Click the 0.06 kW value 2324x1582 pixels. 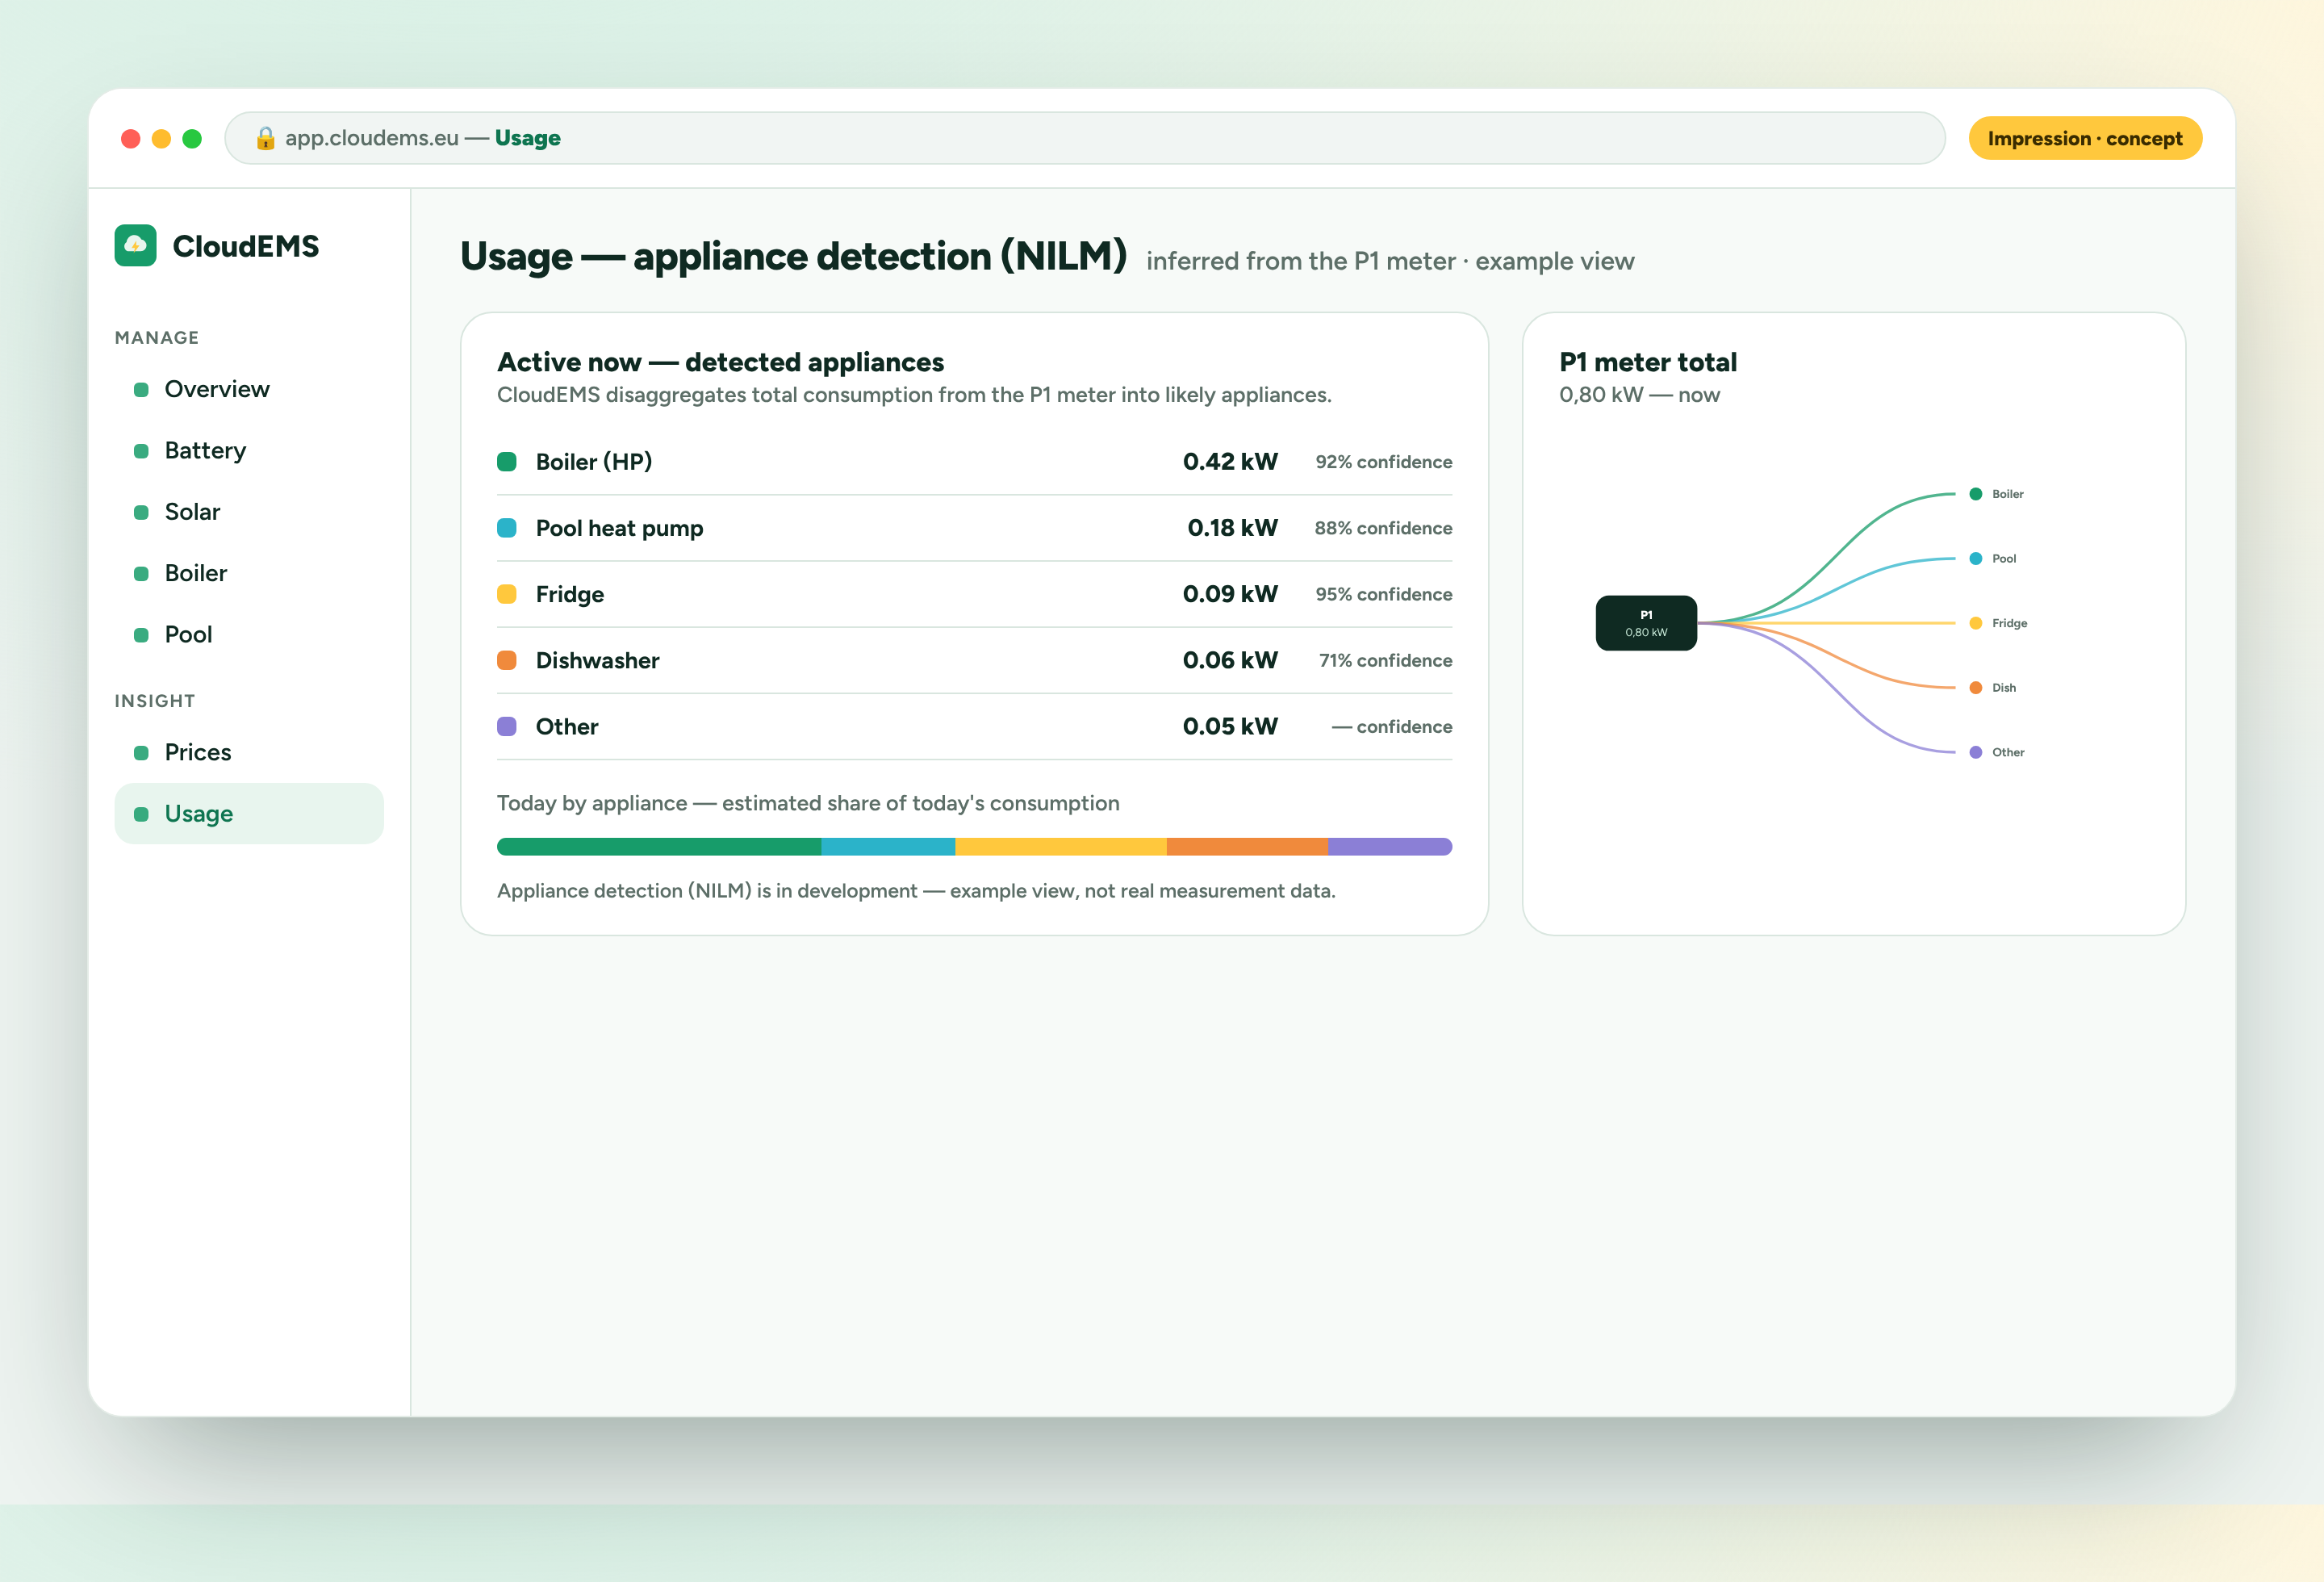[1230, 660]
